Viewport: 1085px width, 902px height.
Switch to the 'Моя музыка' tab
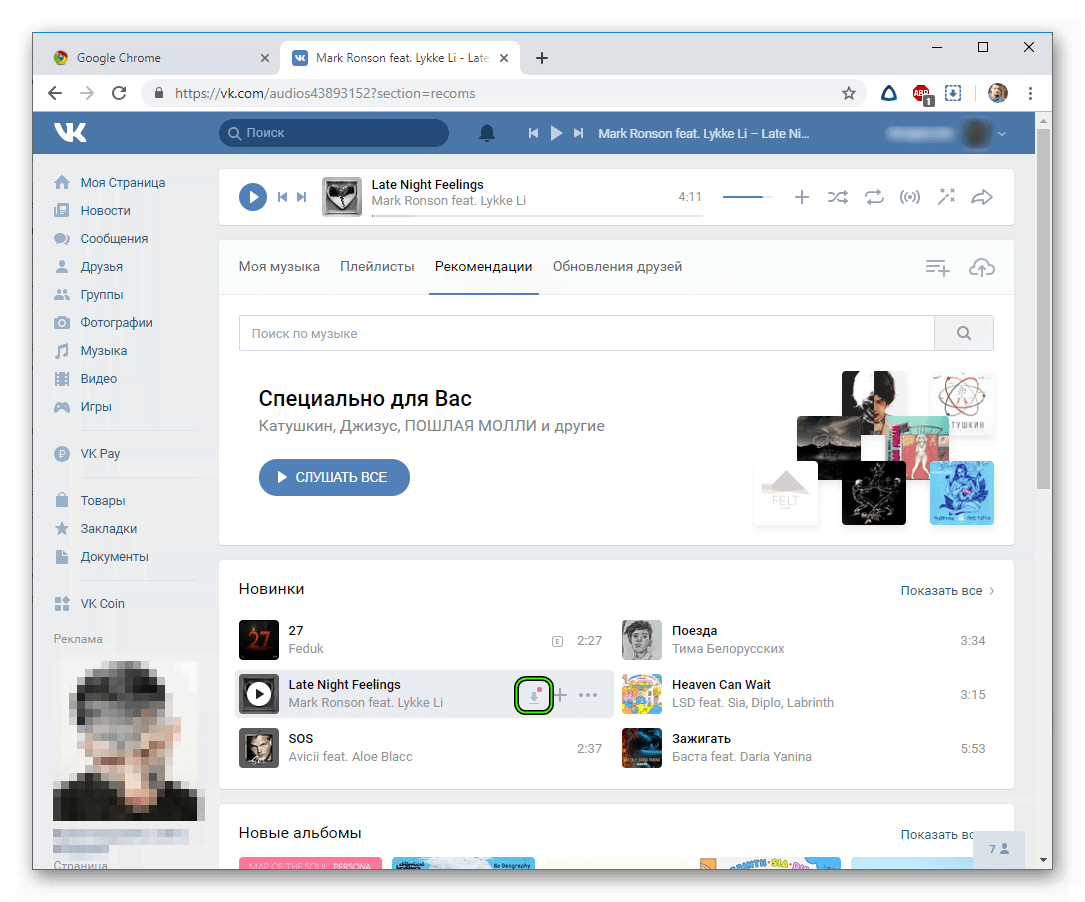pos(279,267)
